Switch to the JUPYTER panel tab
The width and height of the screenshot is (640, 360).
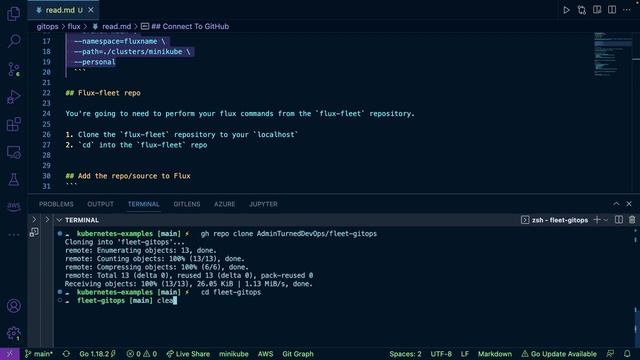tap(263, 204)
